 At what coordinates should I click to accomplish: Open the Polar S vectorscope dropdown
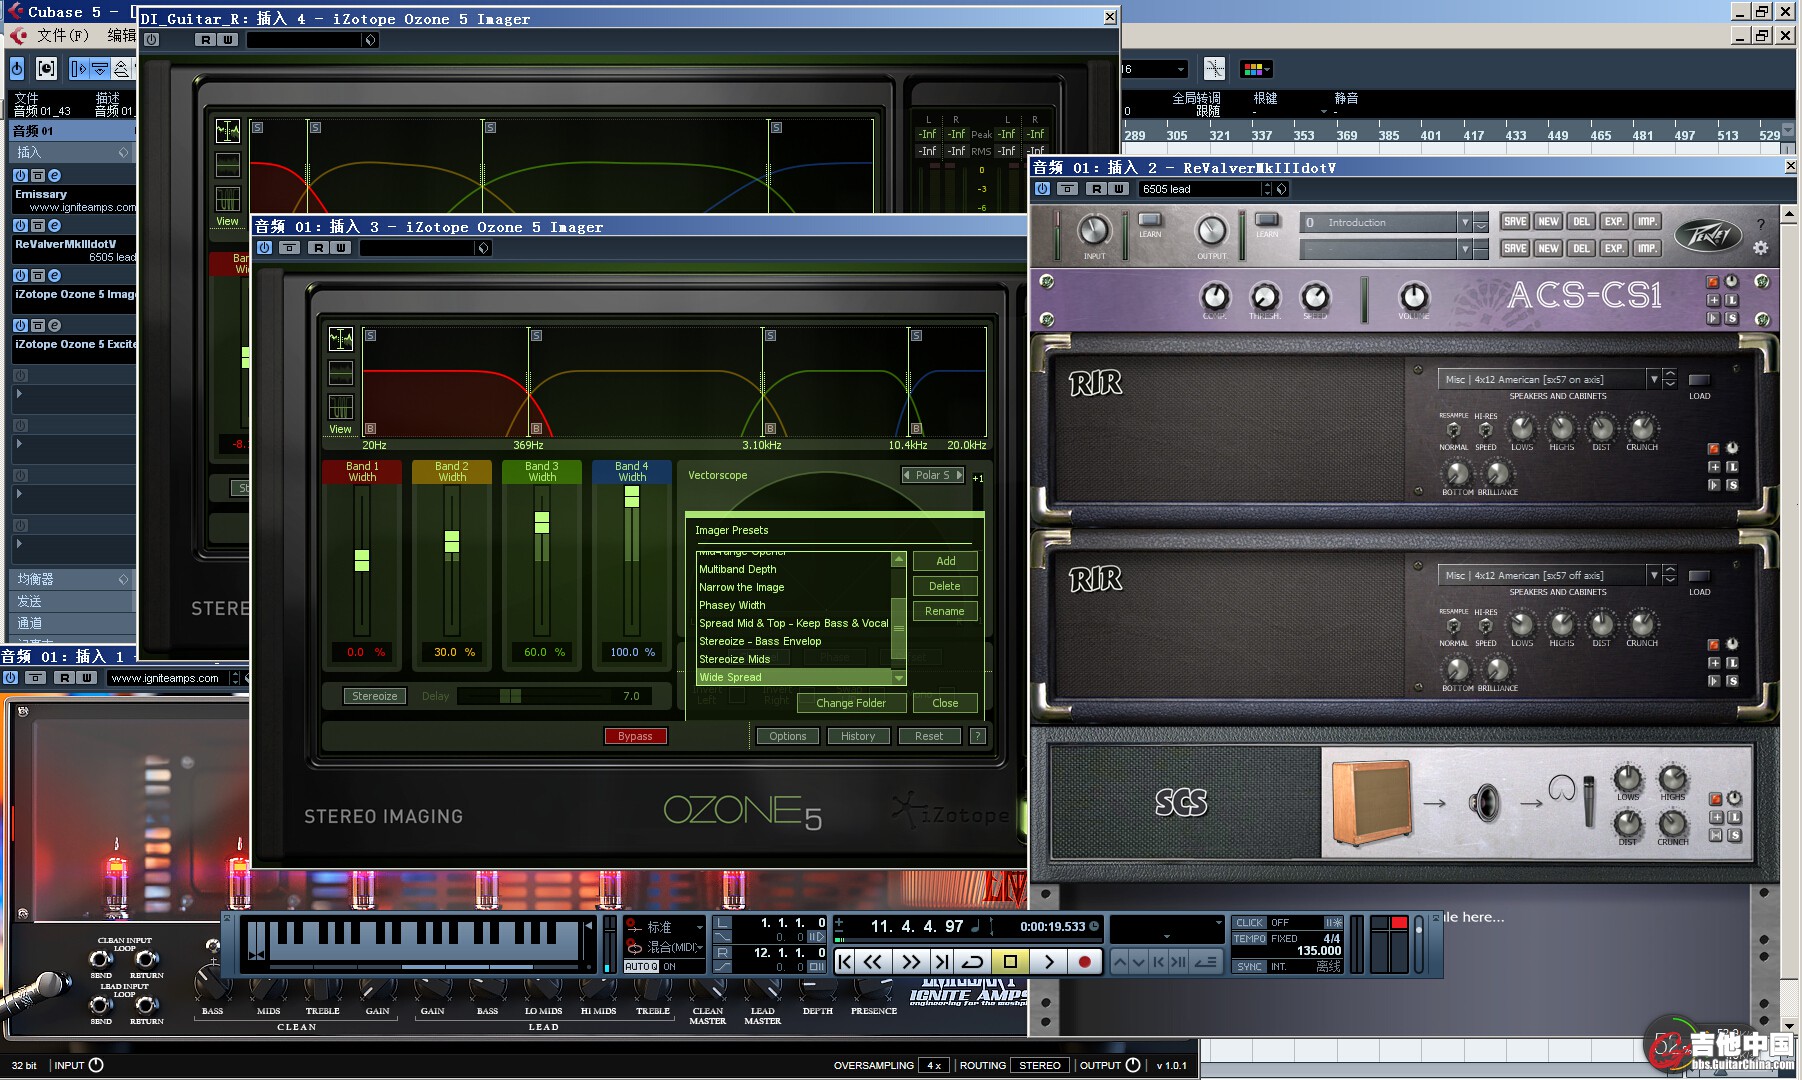[934, 475]
